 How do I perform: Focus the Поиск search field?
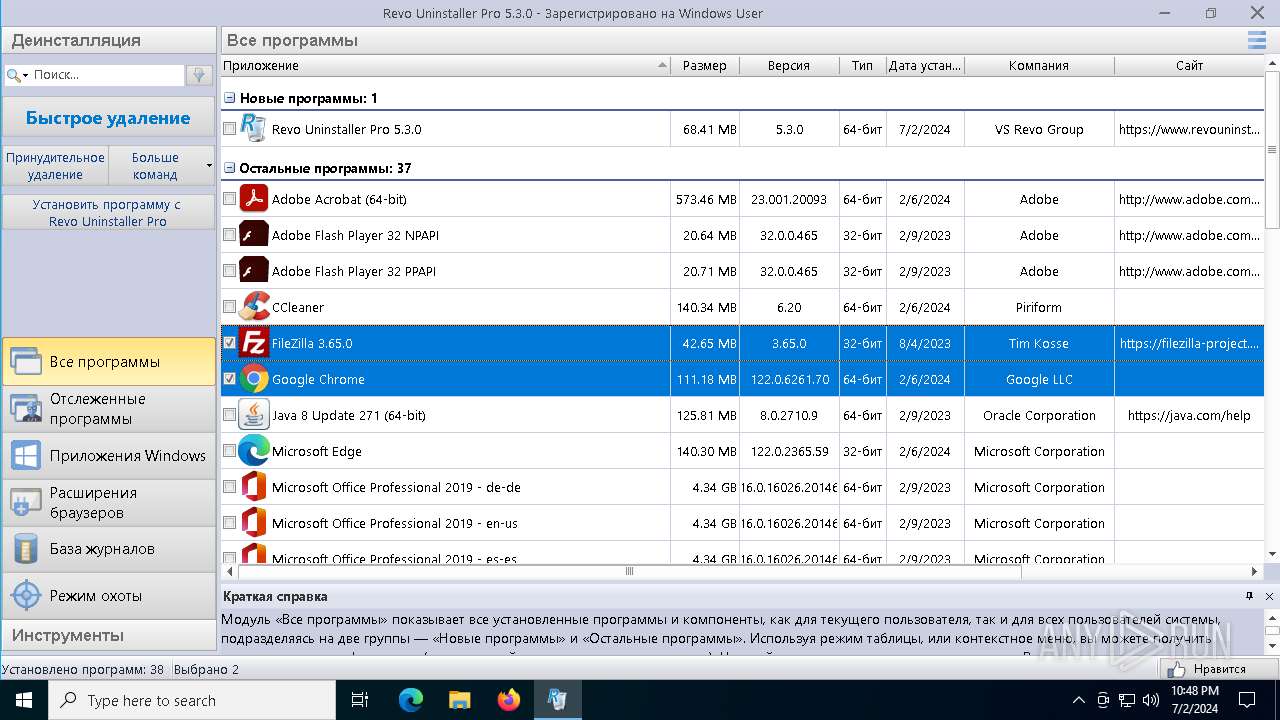[x=107, y=75]
